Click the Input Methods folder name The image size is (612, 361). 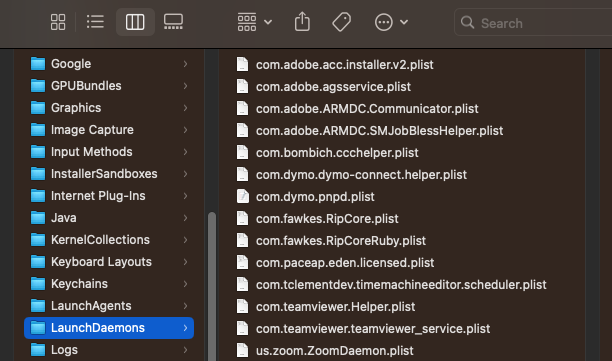[92, 151]
